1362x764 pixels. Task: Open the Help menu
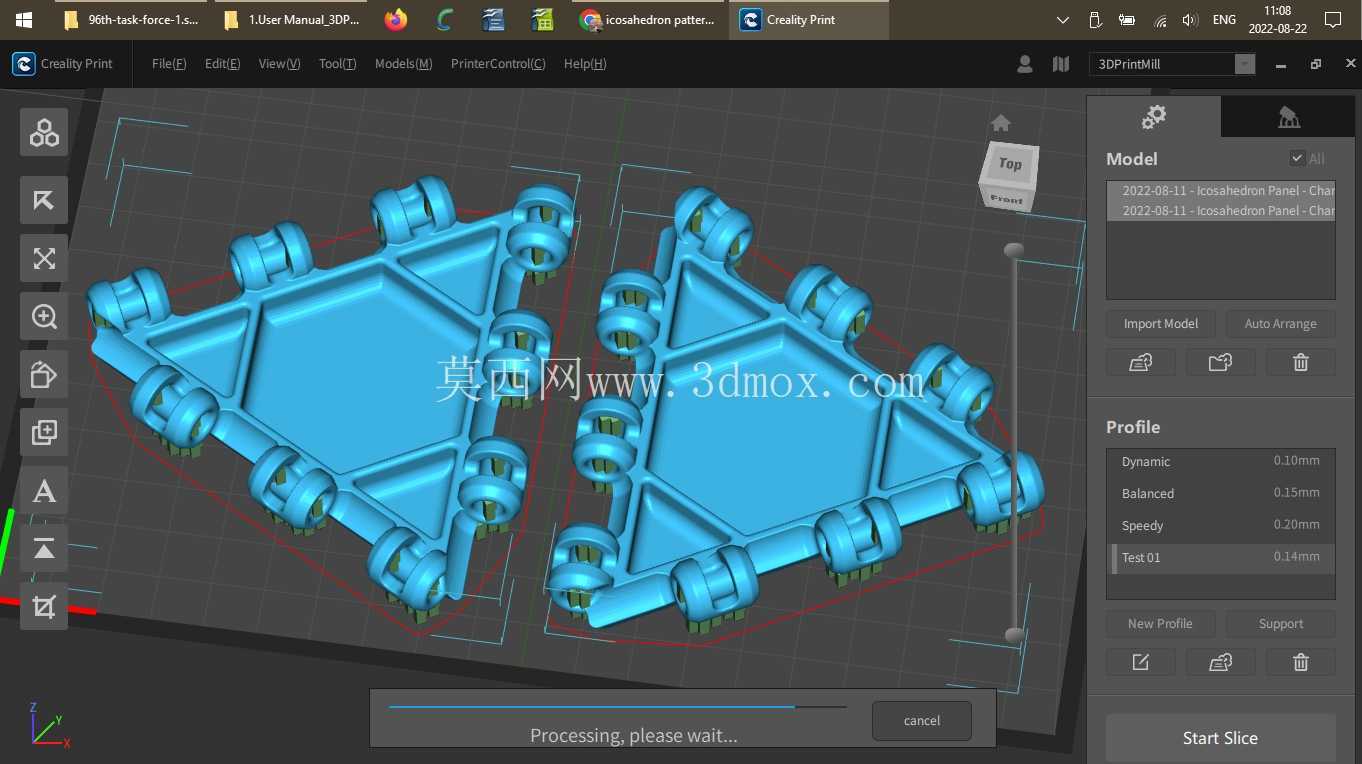pos(585,64)
